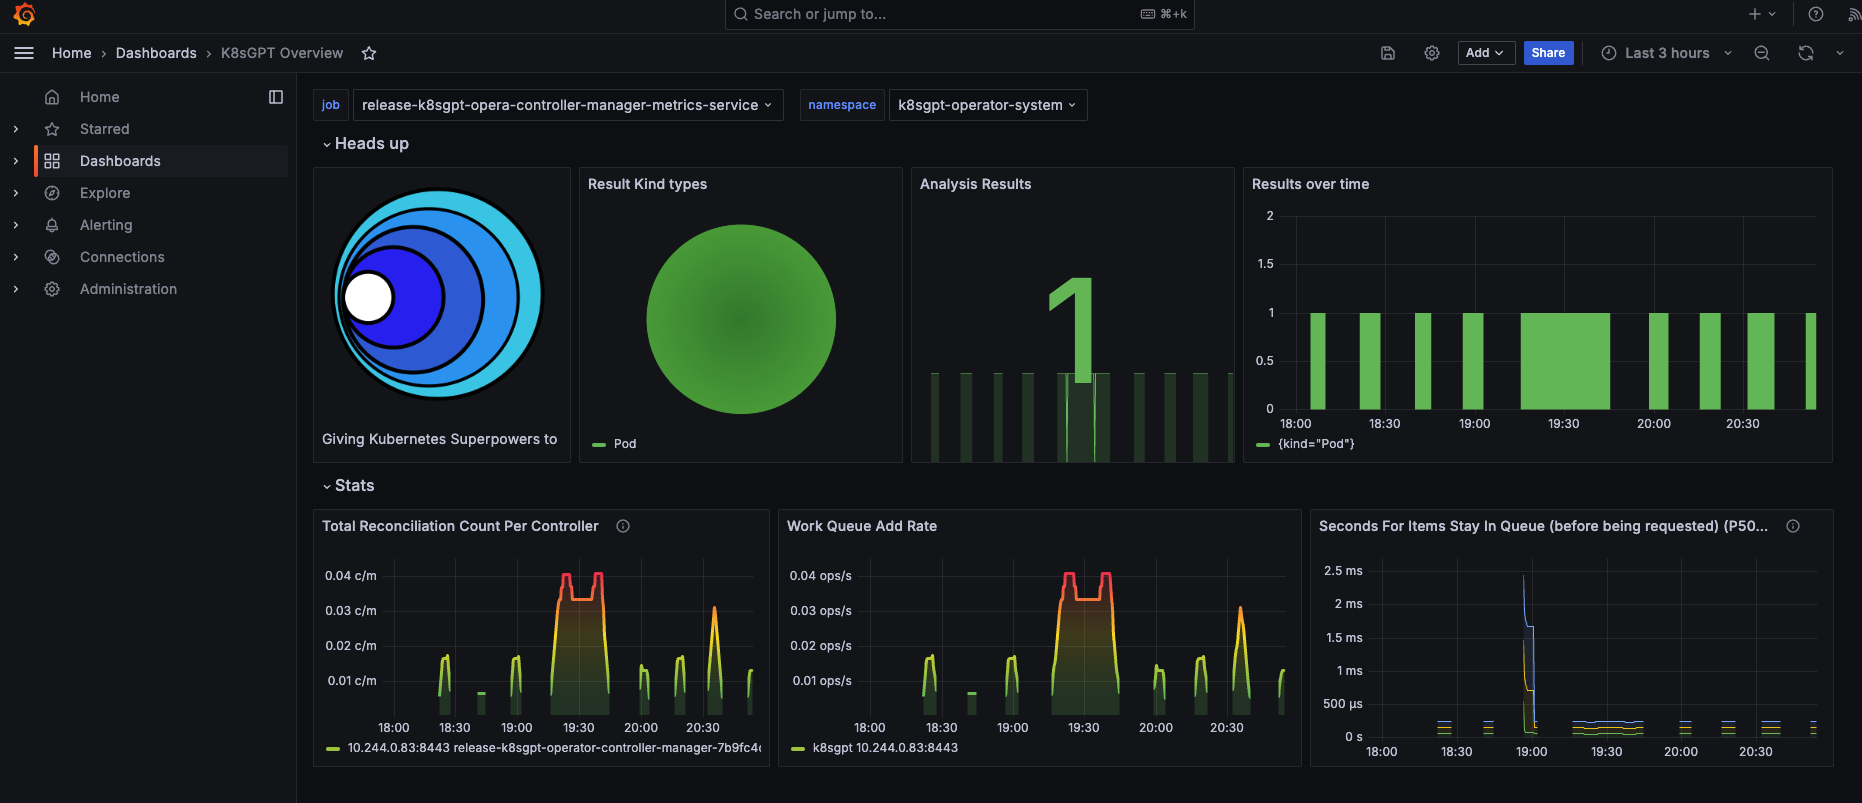Screen dimensions: 1862x803
Task: Select Dashboards in the sidebar
Action: tap(120, 161)
